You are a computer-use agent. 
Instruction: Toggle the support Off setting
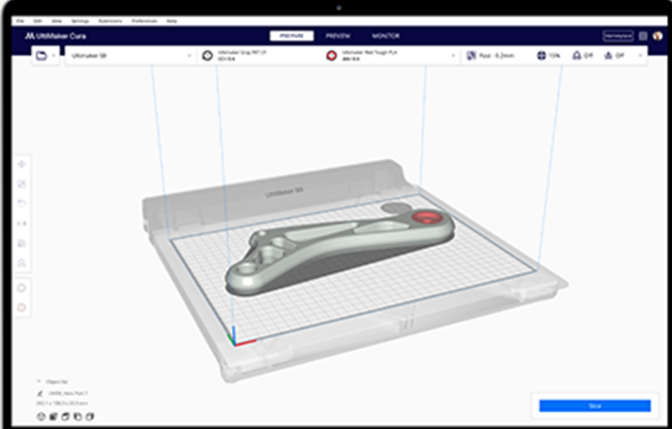(582, 57)
